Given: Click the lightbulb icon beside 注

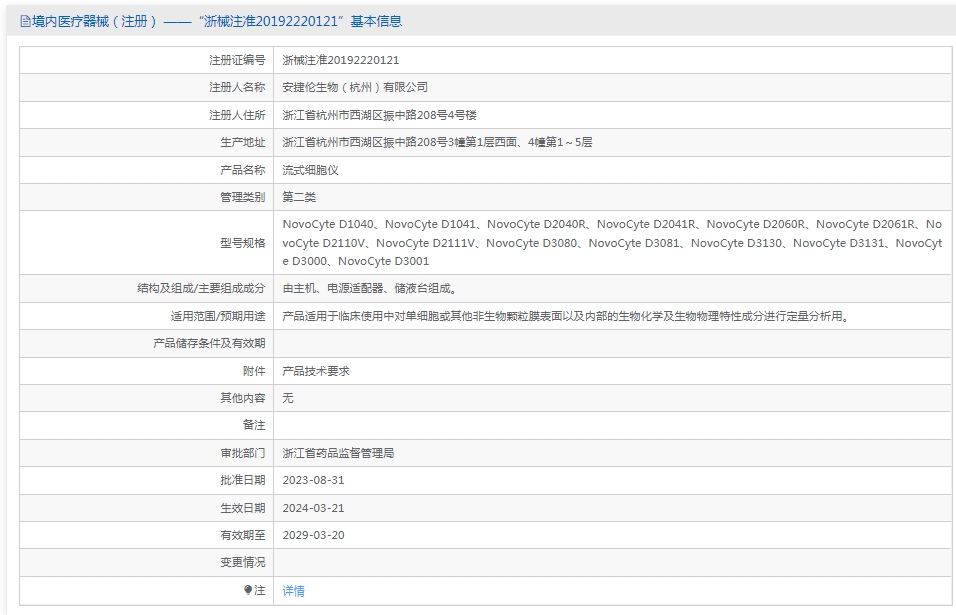Looking at the screenshot, I should (248, 590).
